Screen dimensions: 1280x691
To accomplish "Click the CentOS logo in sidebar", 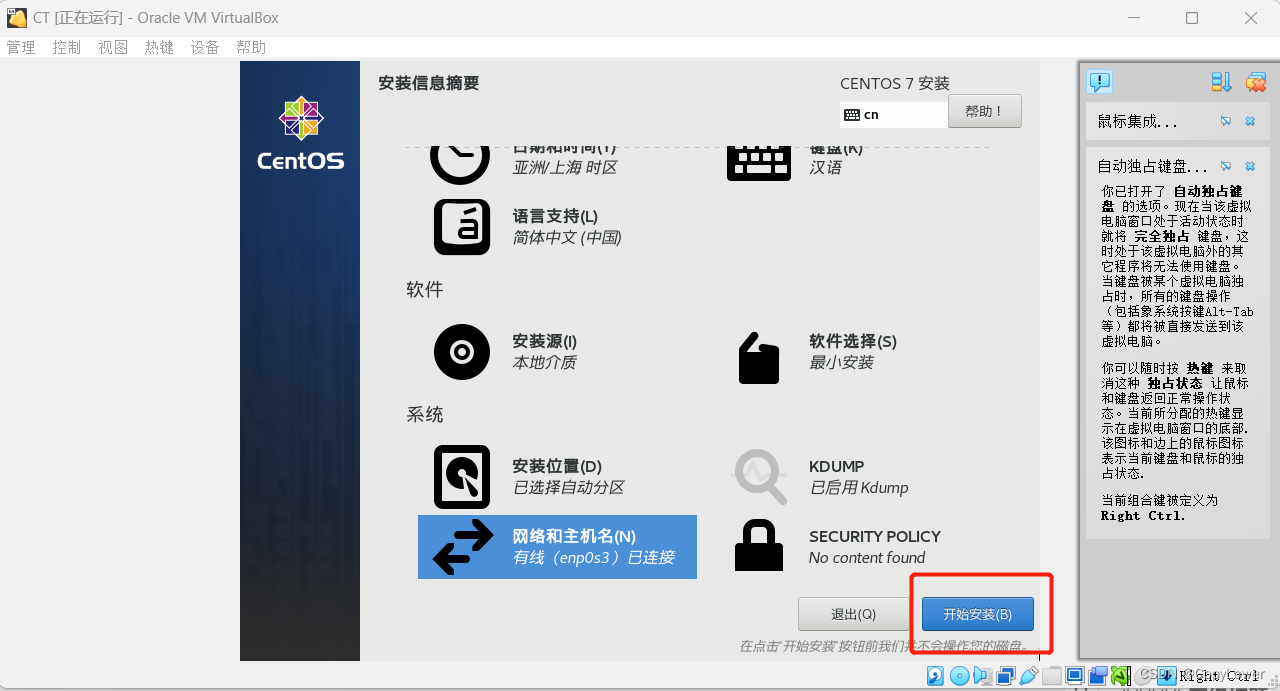I will [x=300, y=133].
